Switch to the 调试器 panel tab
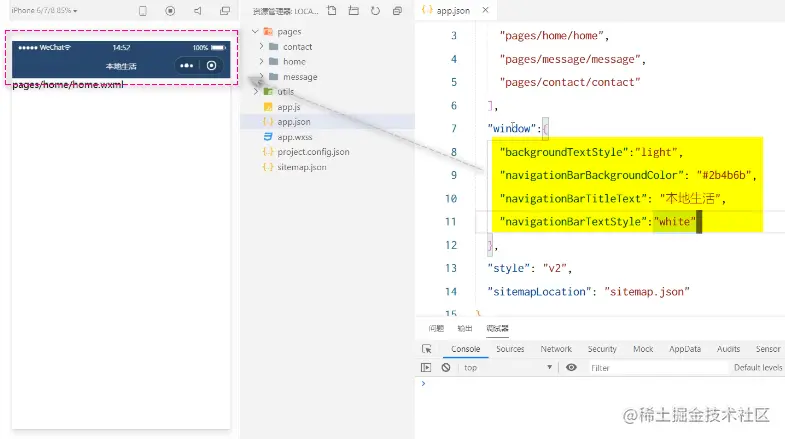Viewport: 785px width, 439px height. point(497,328)
